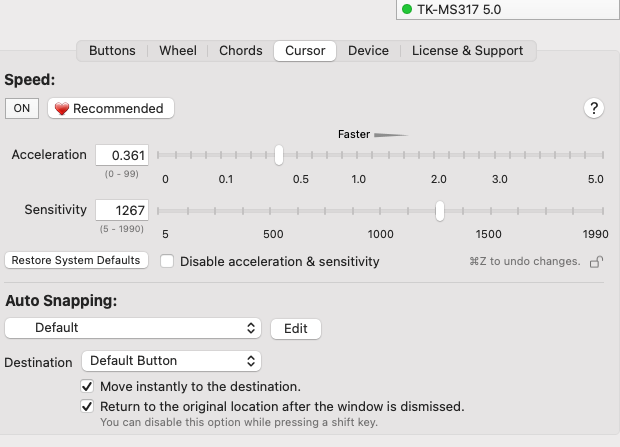Viewport: 620px width, 447px height.
Task: Click the Edit button for Auto Snapping
Action: point(295,328)
